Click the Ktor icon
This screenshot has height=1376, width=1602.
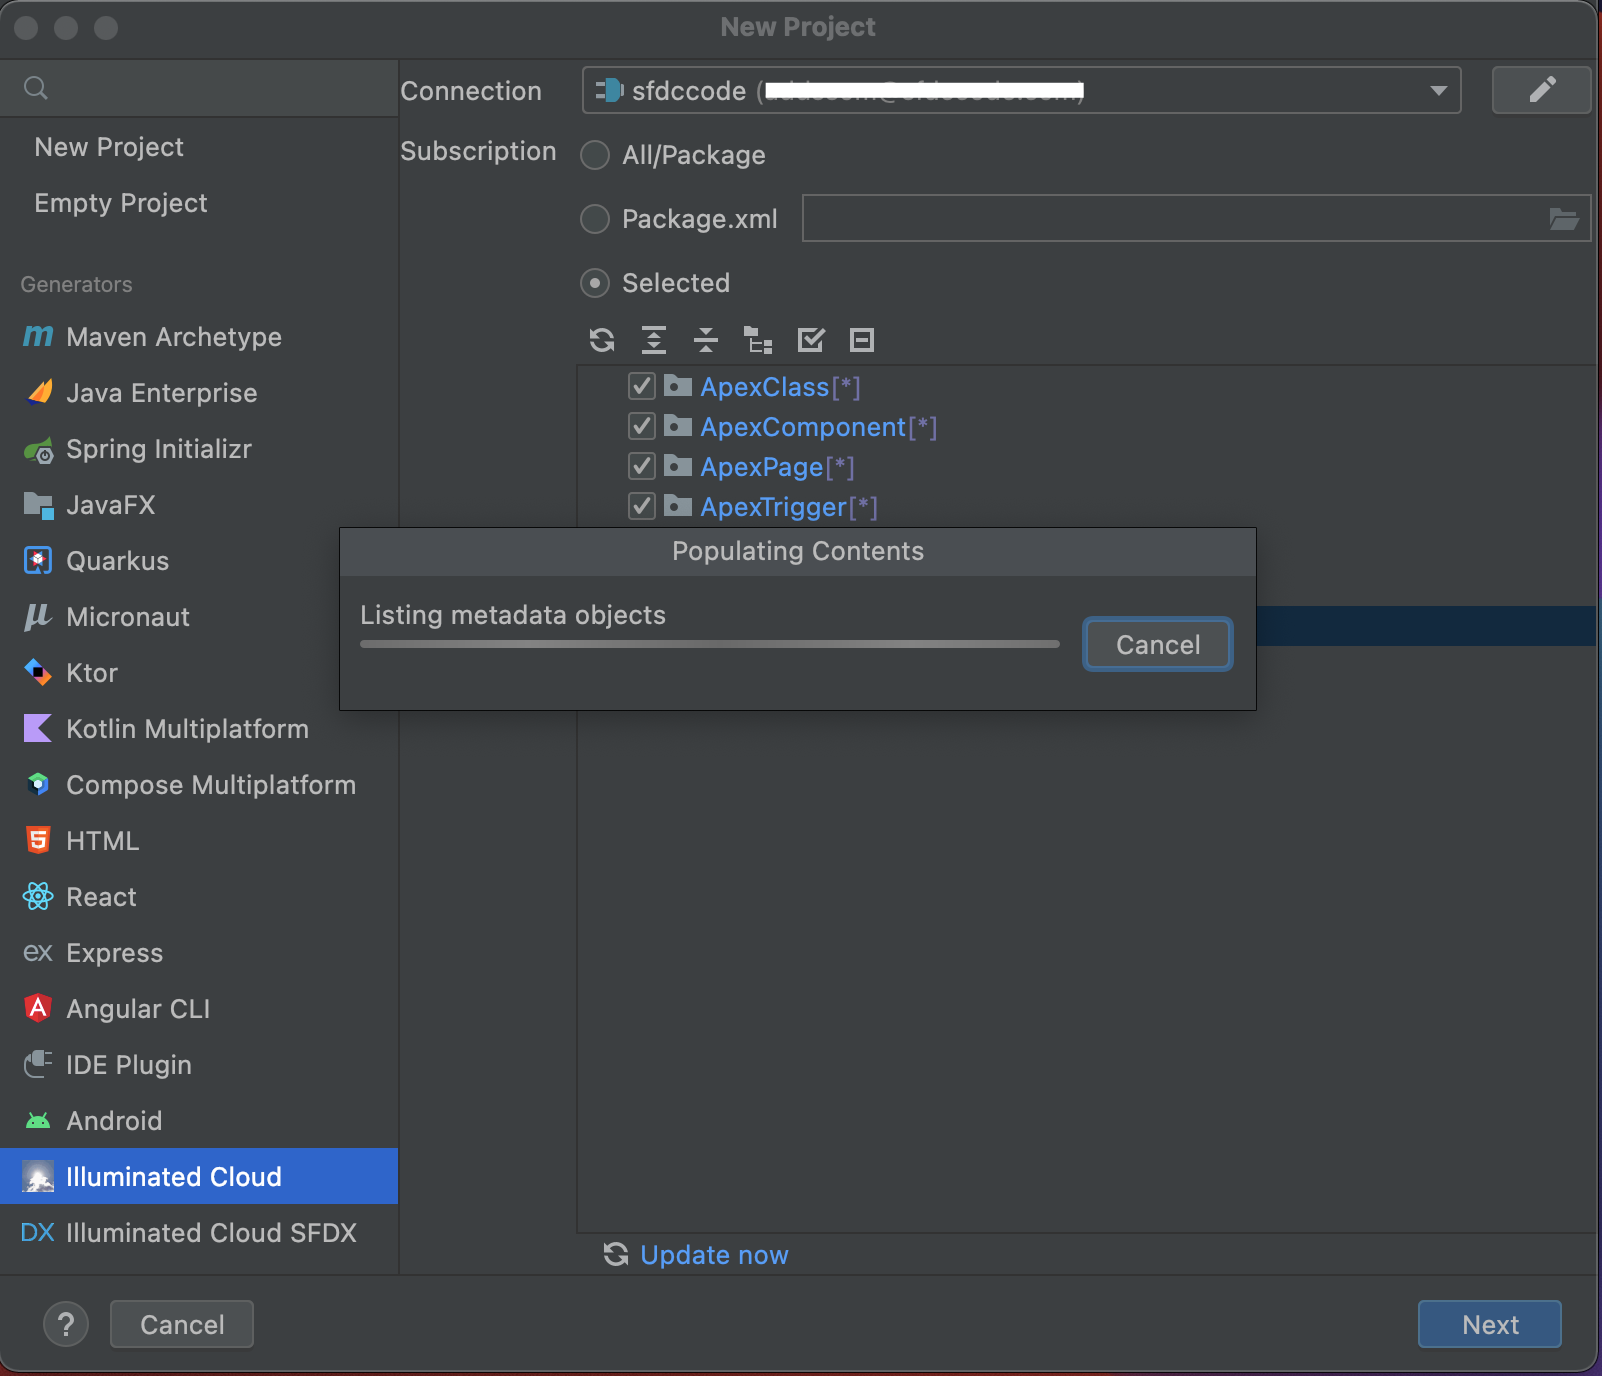38,673
